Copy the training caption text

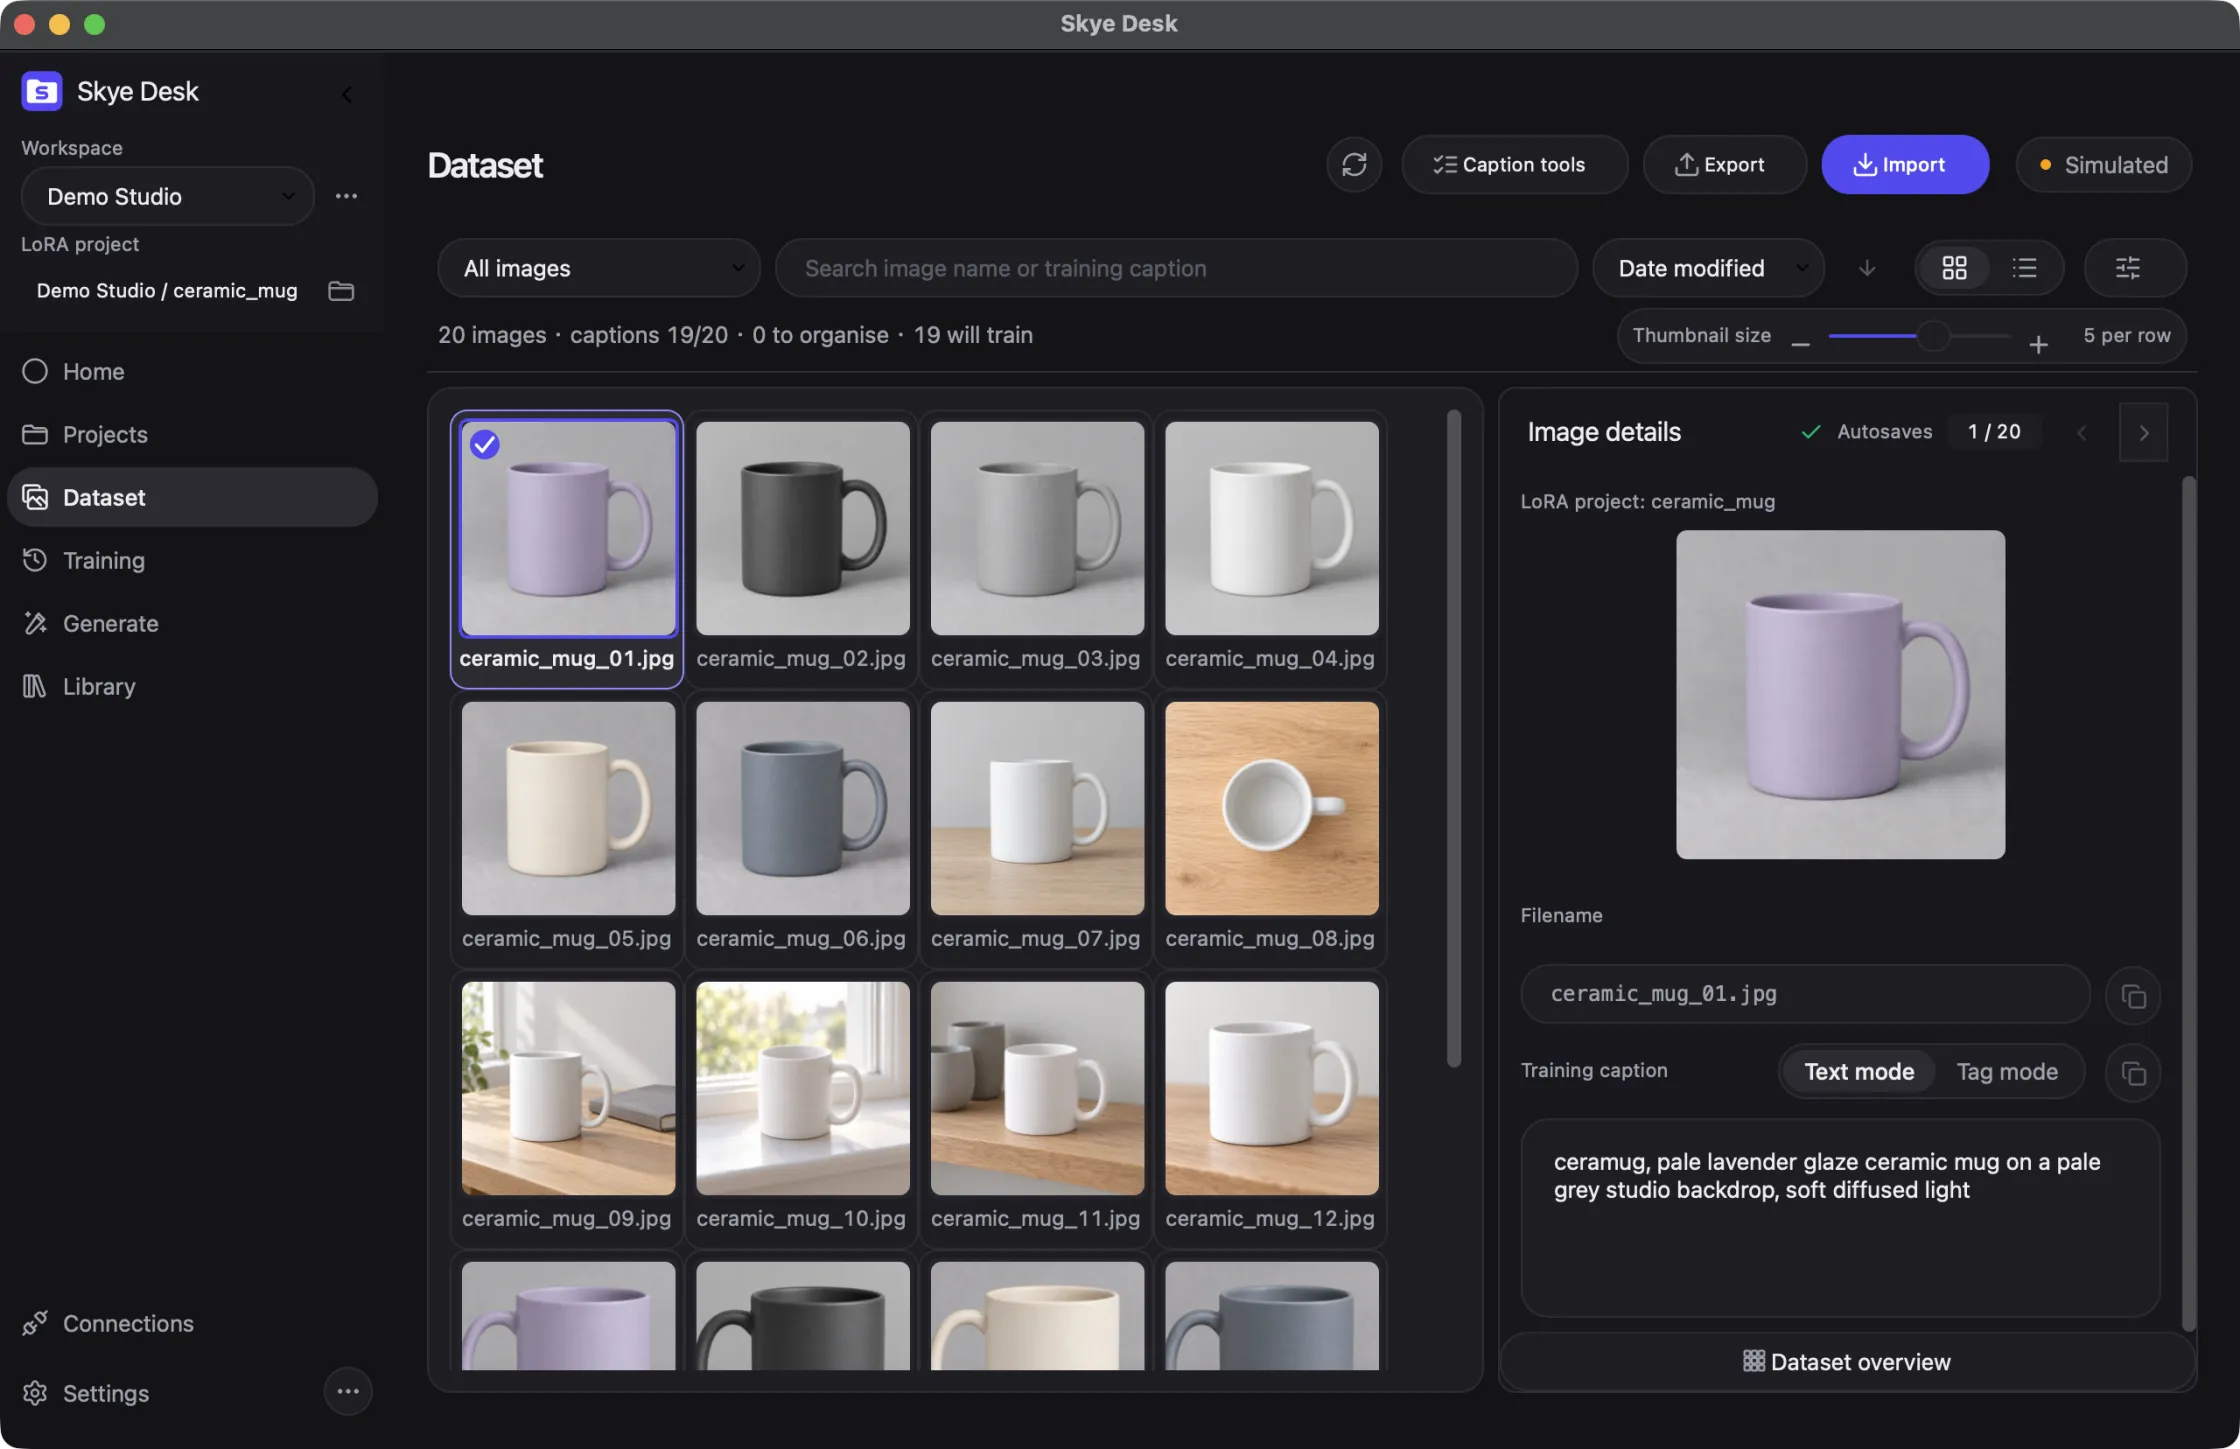tap(2133, 1073)
